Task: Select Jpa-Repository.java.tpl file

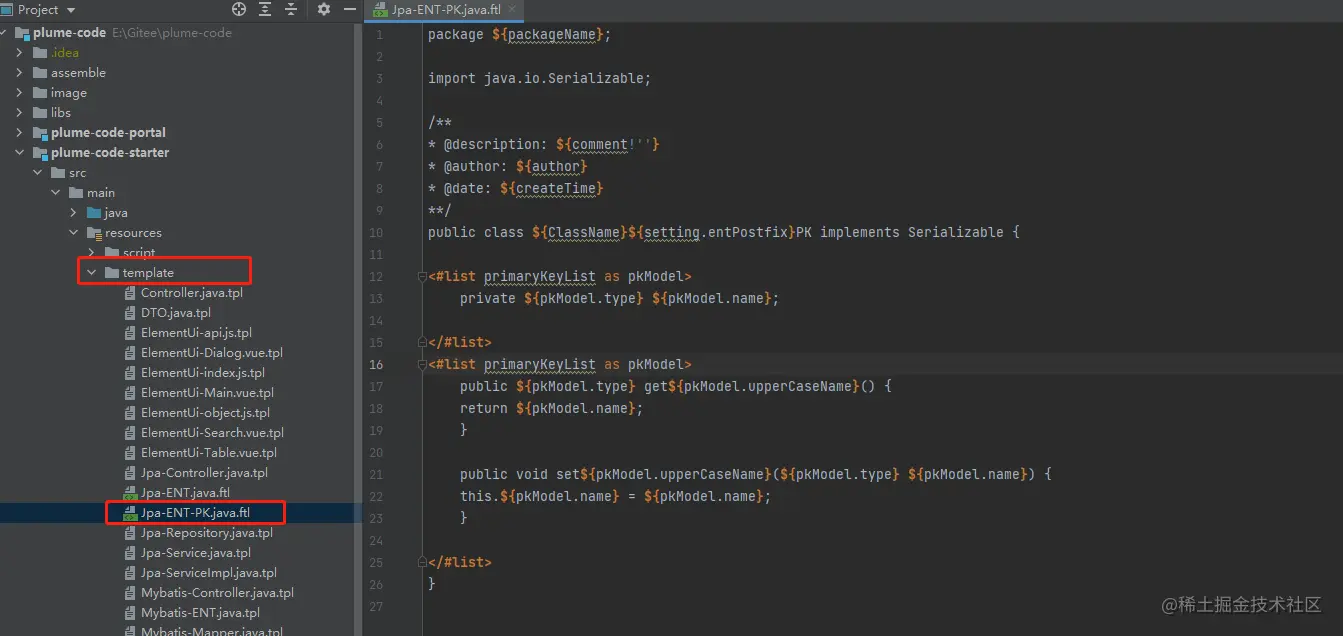Action: coord(207,533)
